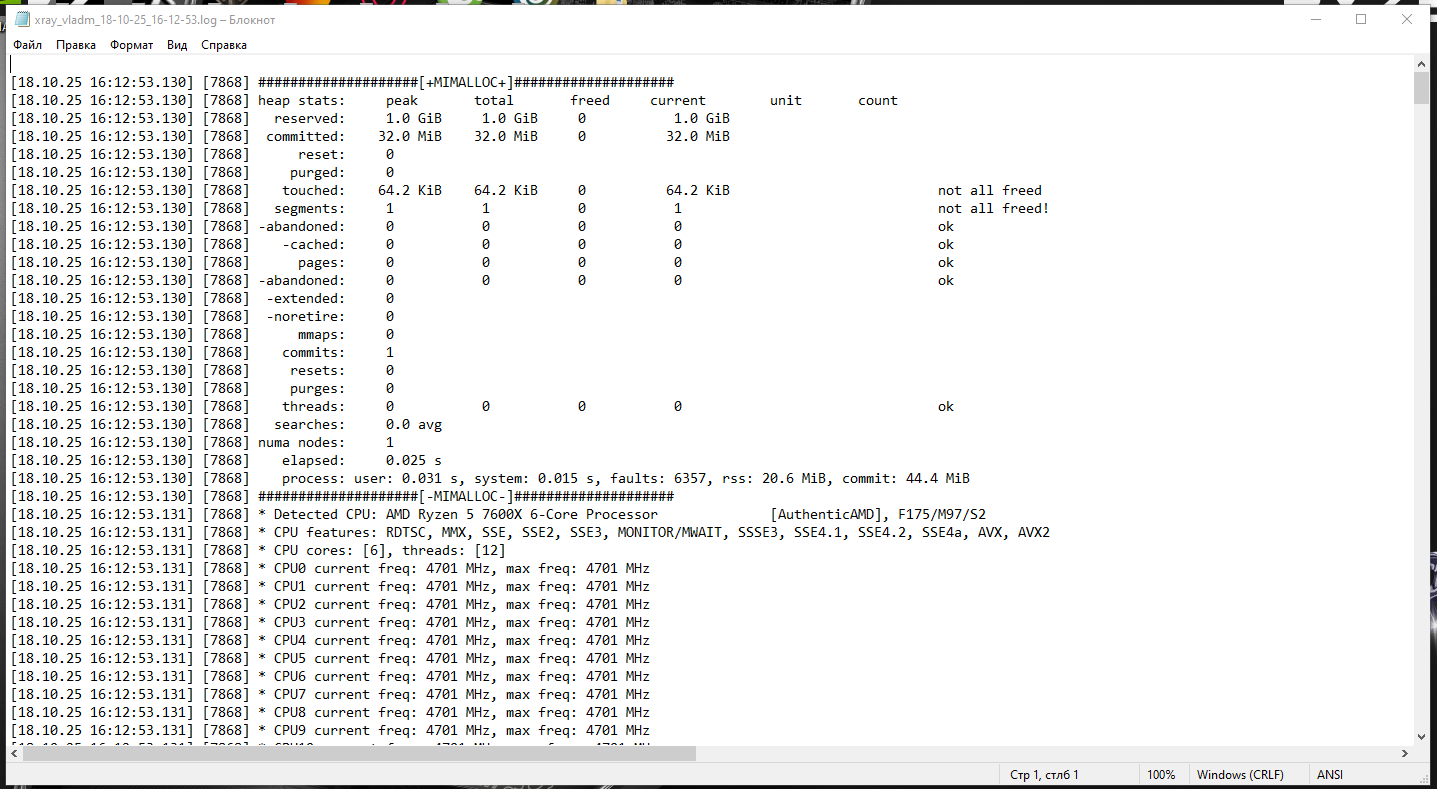Screen dimensions: 1437x789
Task: Open the Формат menu
Action: click(x=132, y=45)
